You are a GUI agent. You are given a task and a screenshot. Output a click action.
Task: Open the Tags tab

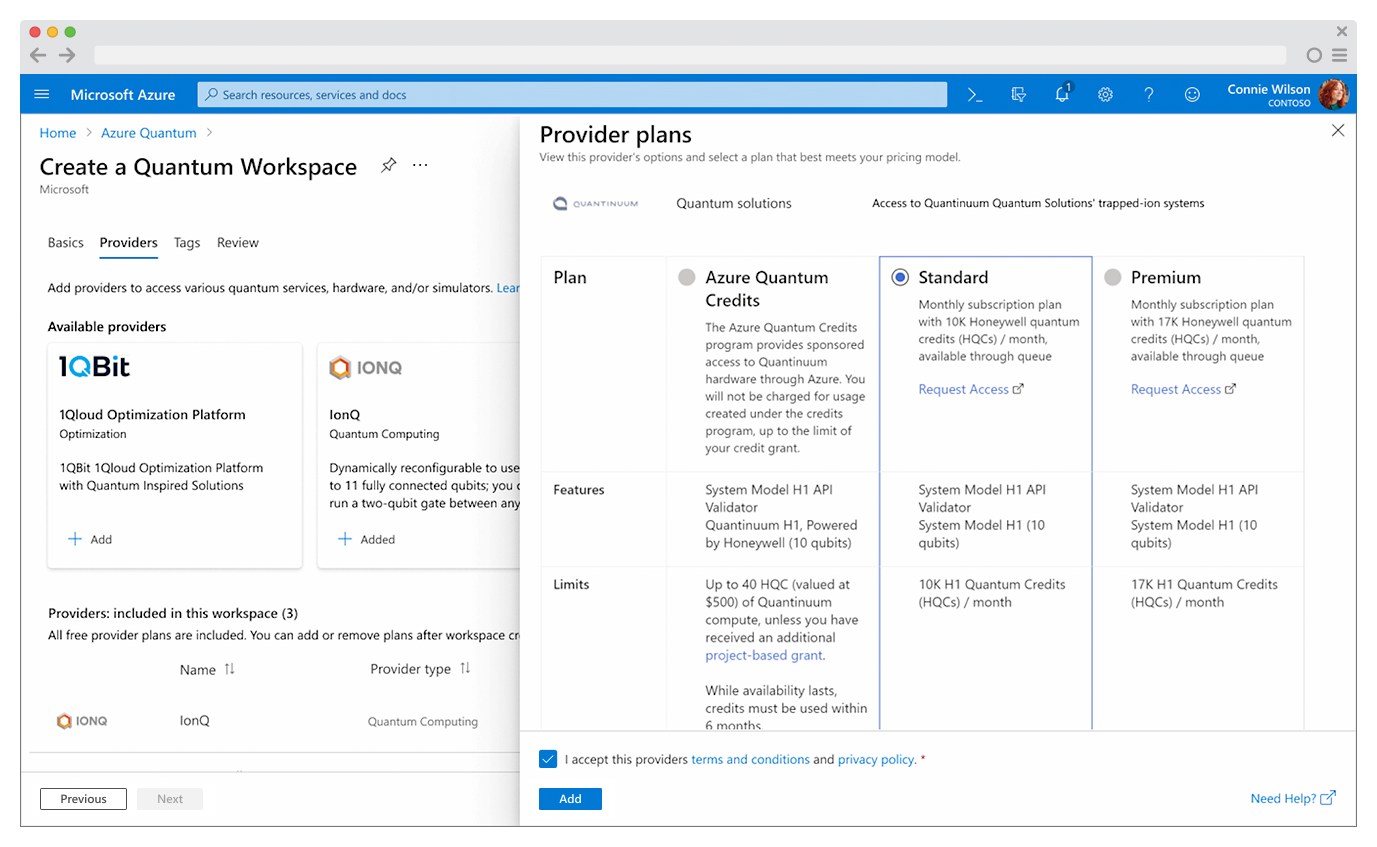coord(187,242)
